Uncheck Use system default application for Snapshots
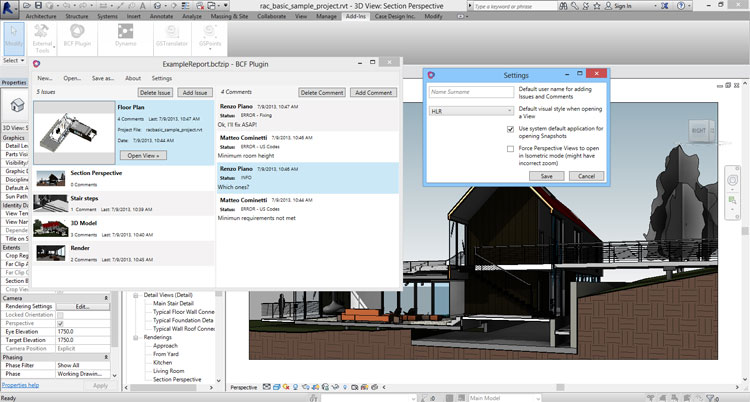Image resolution: width=750 pixels, height=402 pixels. pos(510,129)
